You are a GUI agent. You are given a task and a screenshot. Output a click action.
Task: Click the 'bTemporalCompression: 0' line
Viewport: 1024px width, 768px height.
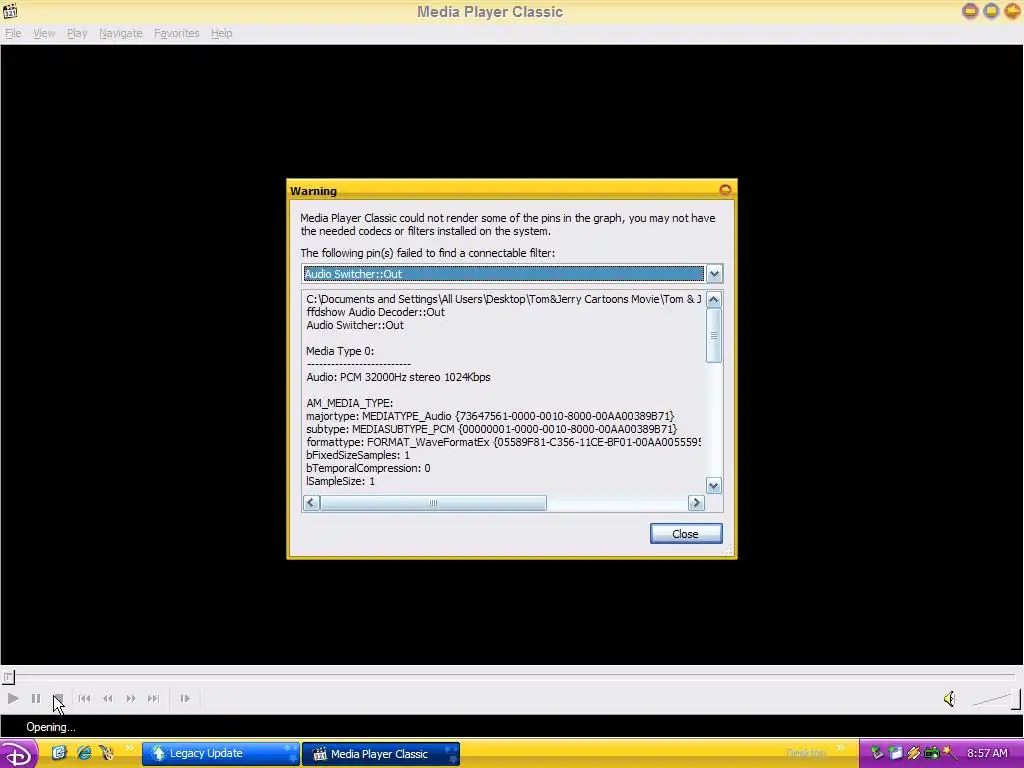tap(368, 468)
